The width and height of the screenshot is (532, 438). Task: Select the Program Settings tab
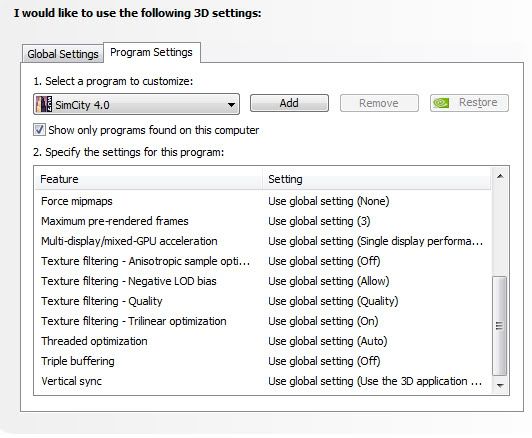151,52
